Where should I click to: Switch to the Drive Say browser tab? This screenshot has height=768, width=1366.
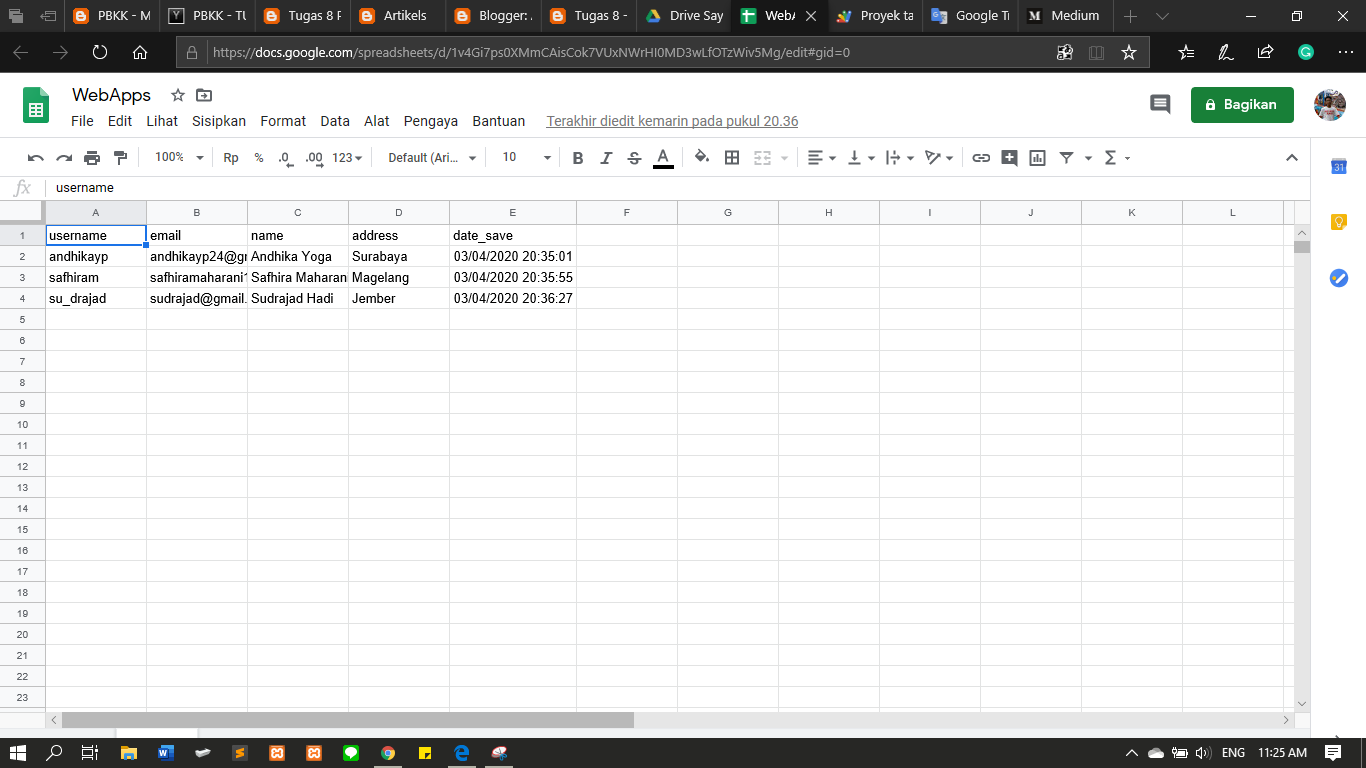point(683,16)
